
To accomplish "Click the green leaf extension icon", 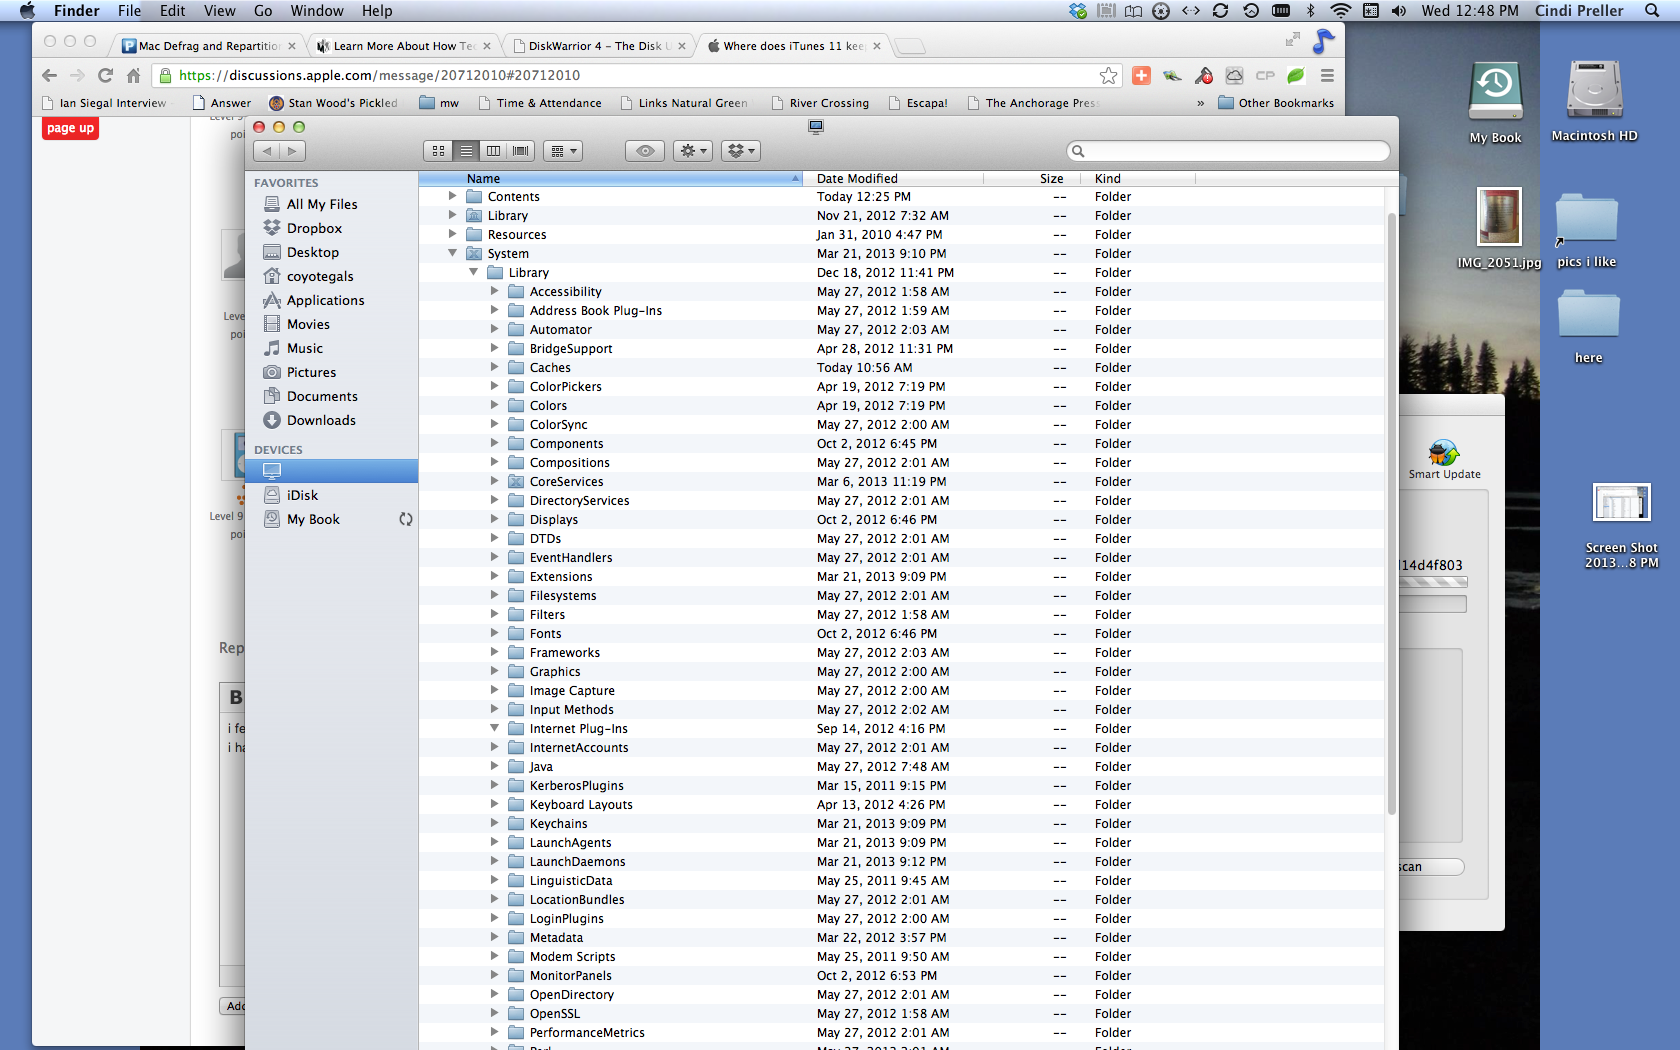I will (1296, 75).
